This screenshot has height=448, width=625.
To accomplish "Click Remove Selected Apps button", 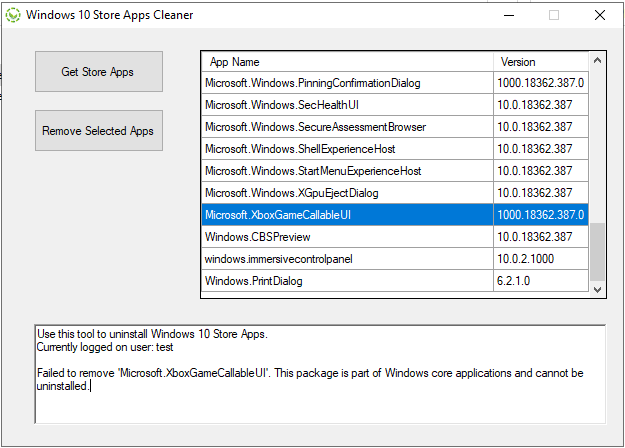I will click(99, 130).
